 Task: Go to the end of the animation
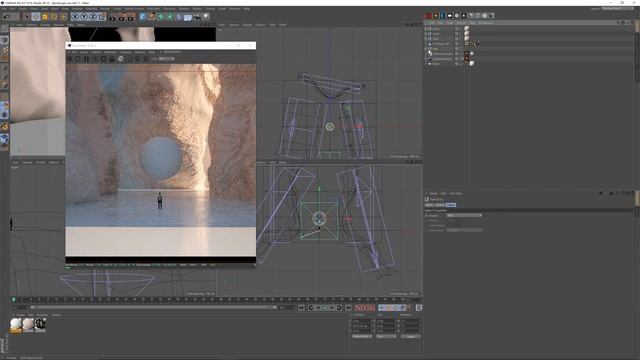click(x=348, y=308)
